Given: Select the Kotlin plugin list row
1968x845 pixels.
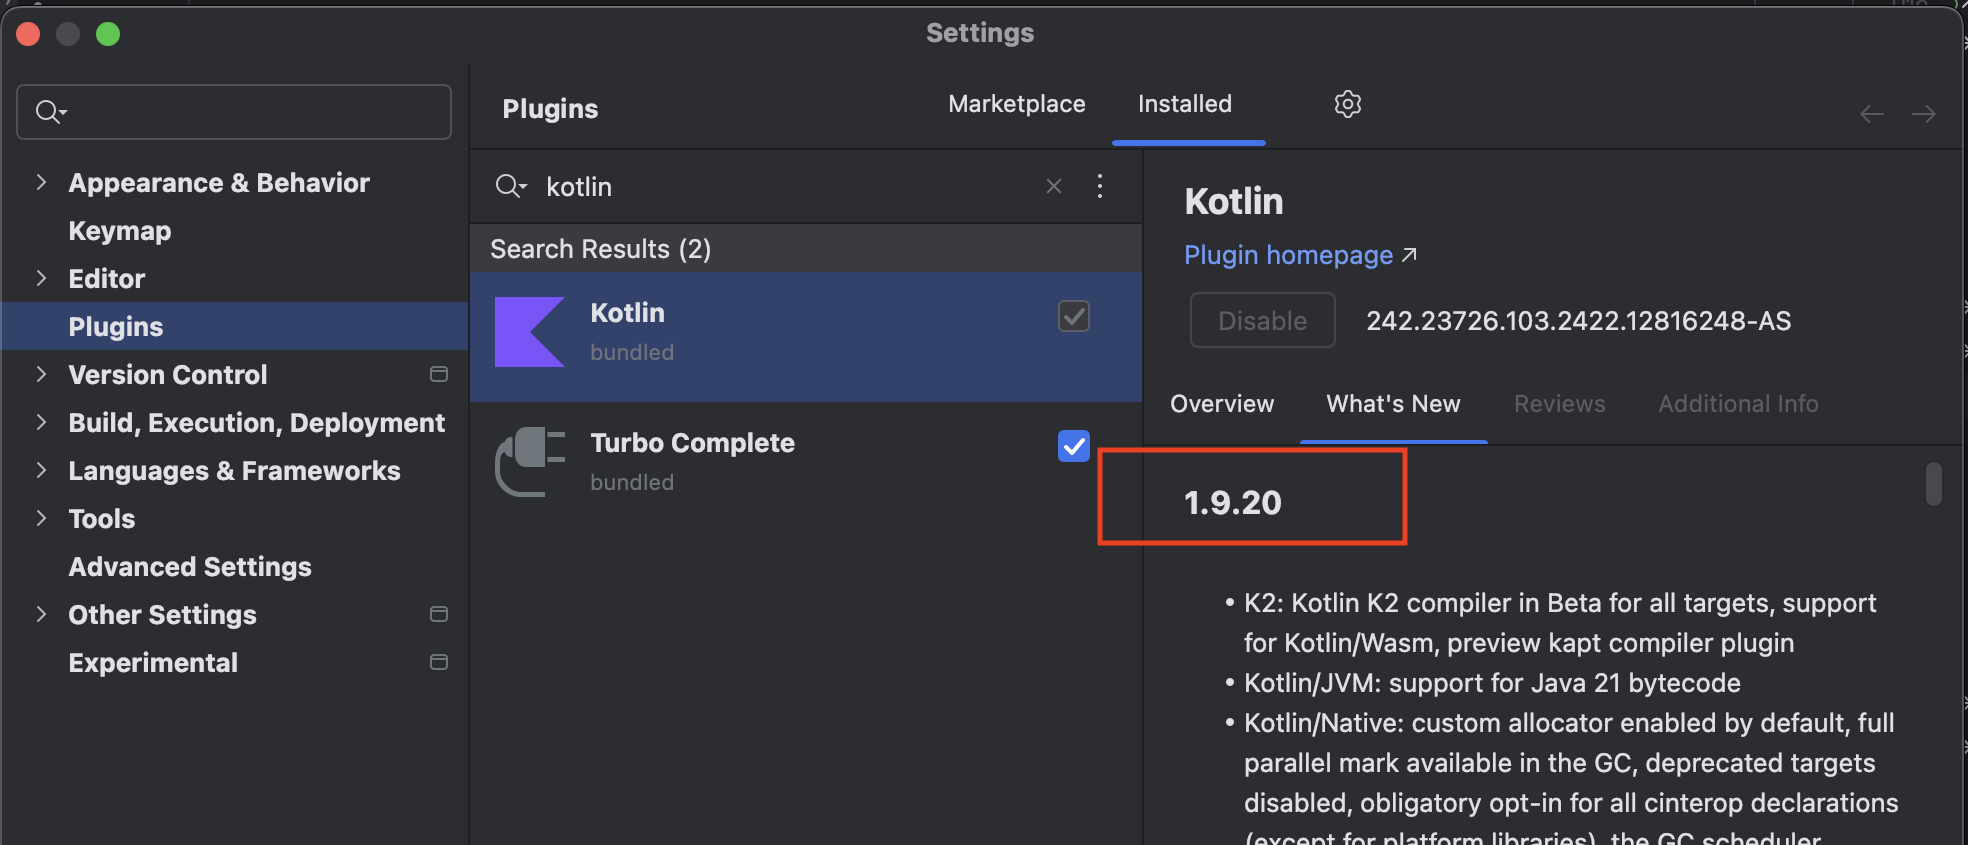Looking at the screenshot, I should click(x=806, y=337).
